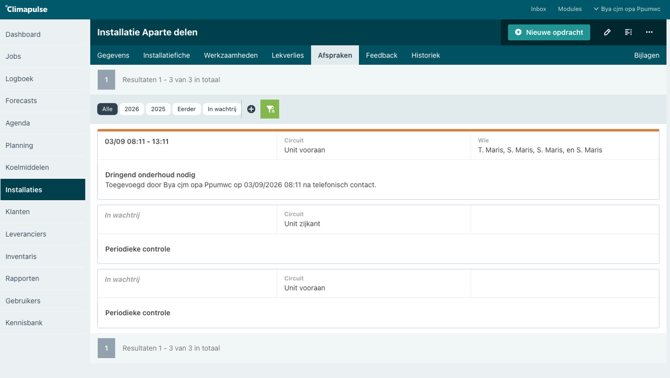Screen dimensions: 670x378
Task: Select the Alle filter chip
Action: pos(107,109)
